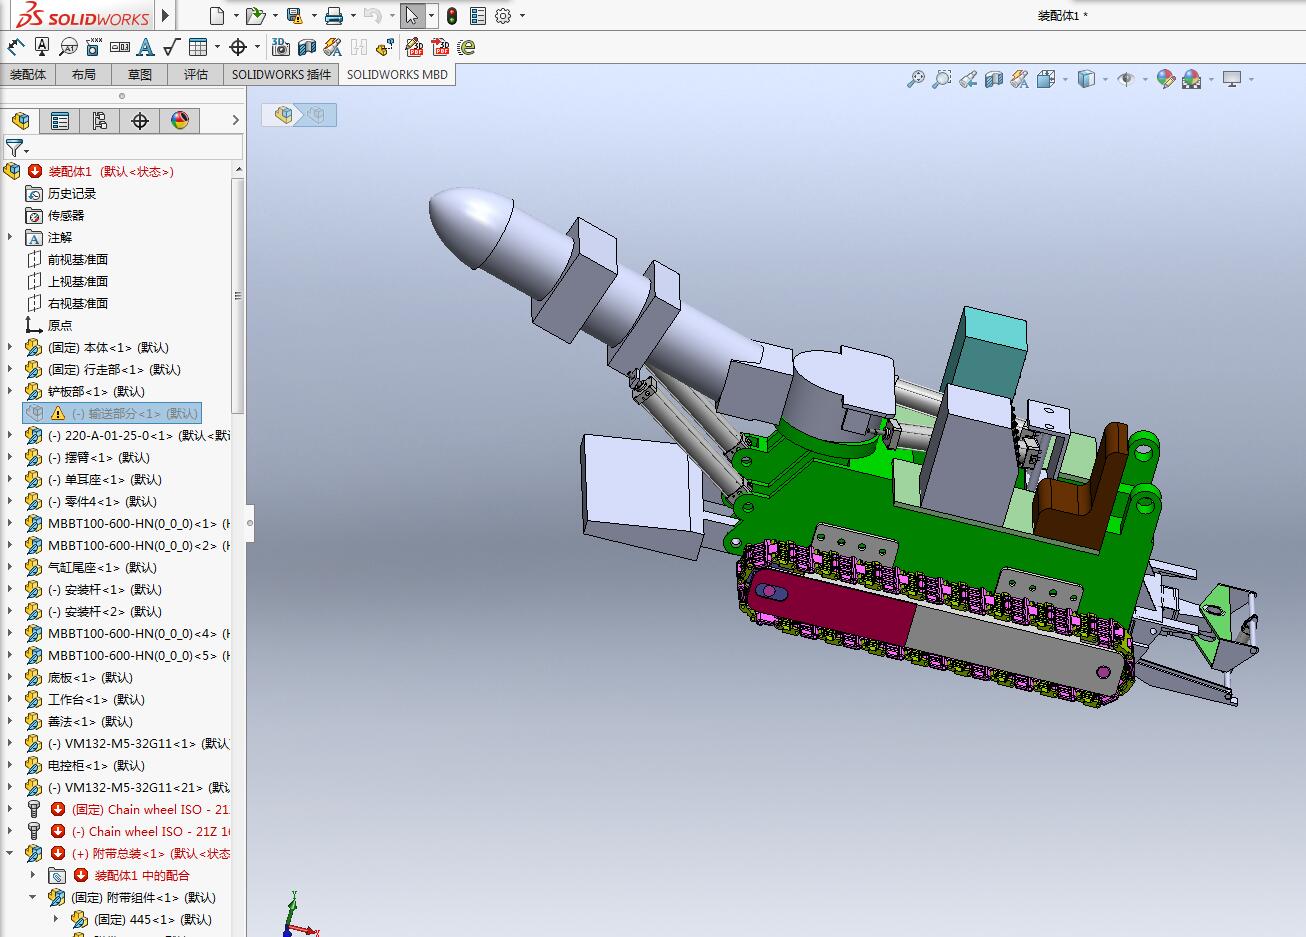
Task: Select the 工作台<1> component
Action: 96,699
